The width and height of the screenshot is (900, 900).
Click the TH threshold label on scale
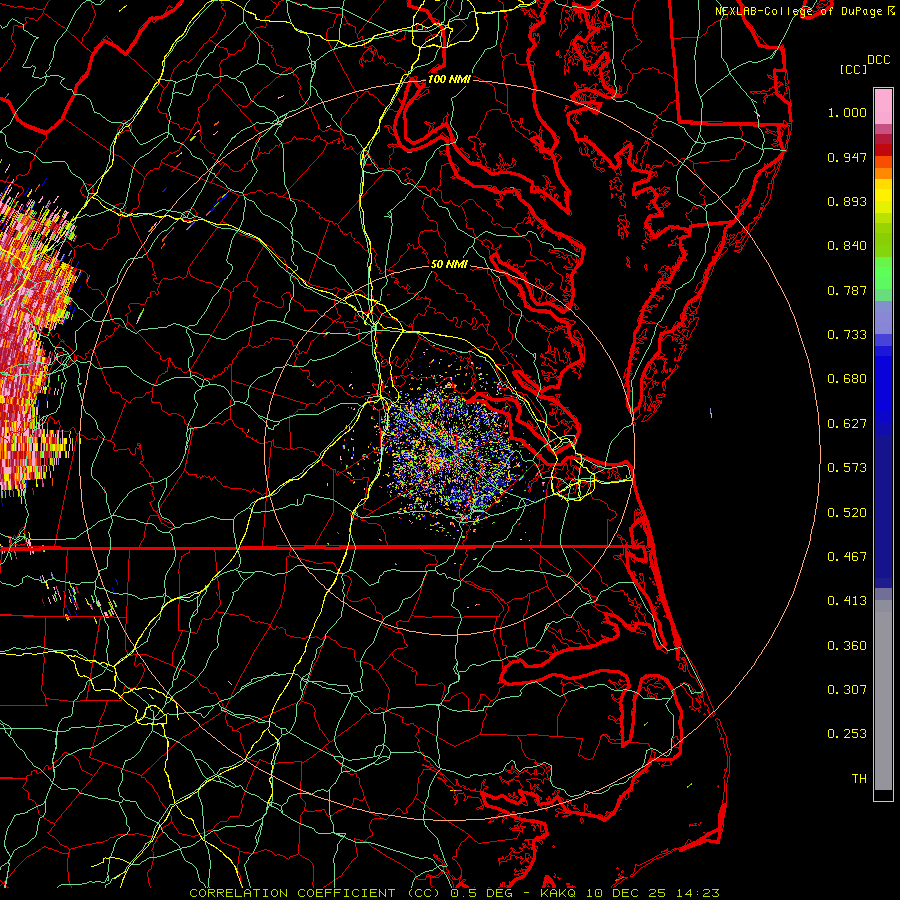pyautogui.click(x=859, y=779)
